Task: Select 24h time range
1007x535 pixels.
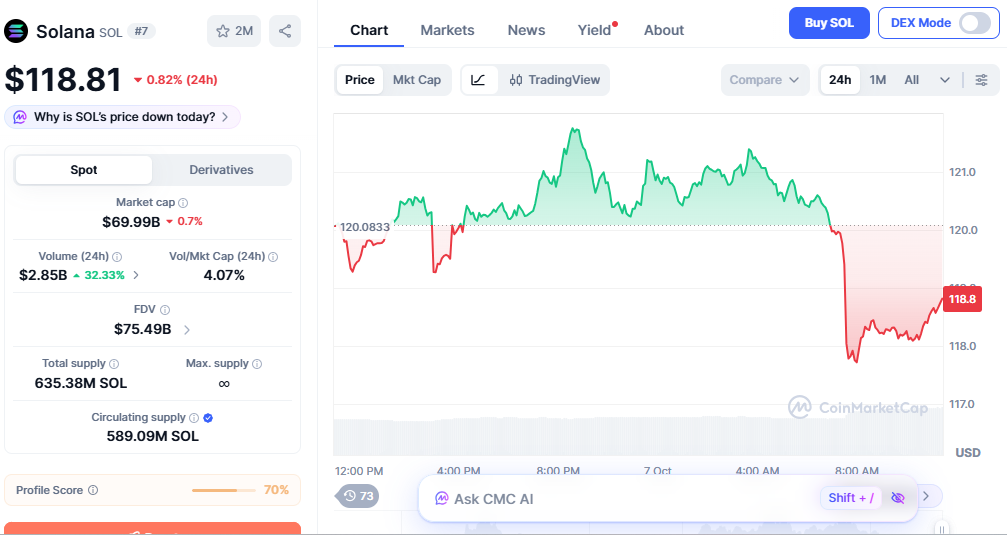Action: pos(840,80)
